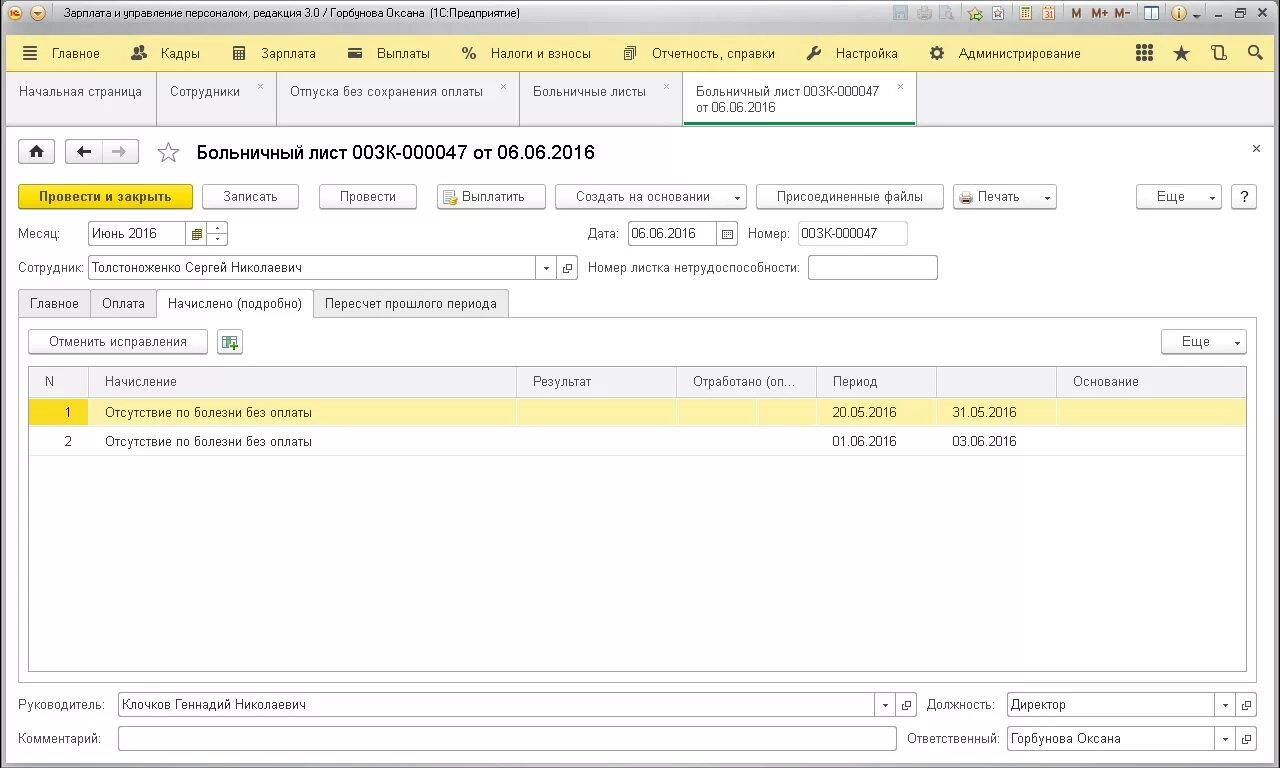The width and height of the screenshot is (1280, 768).
Task: Click the Провести button
Action: [368, 197]
